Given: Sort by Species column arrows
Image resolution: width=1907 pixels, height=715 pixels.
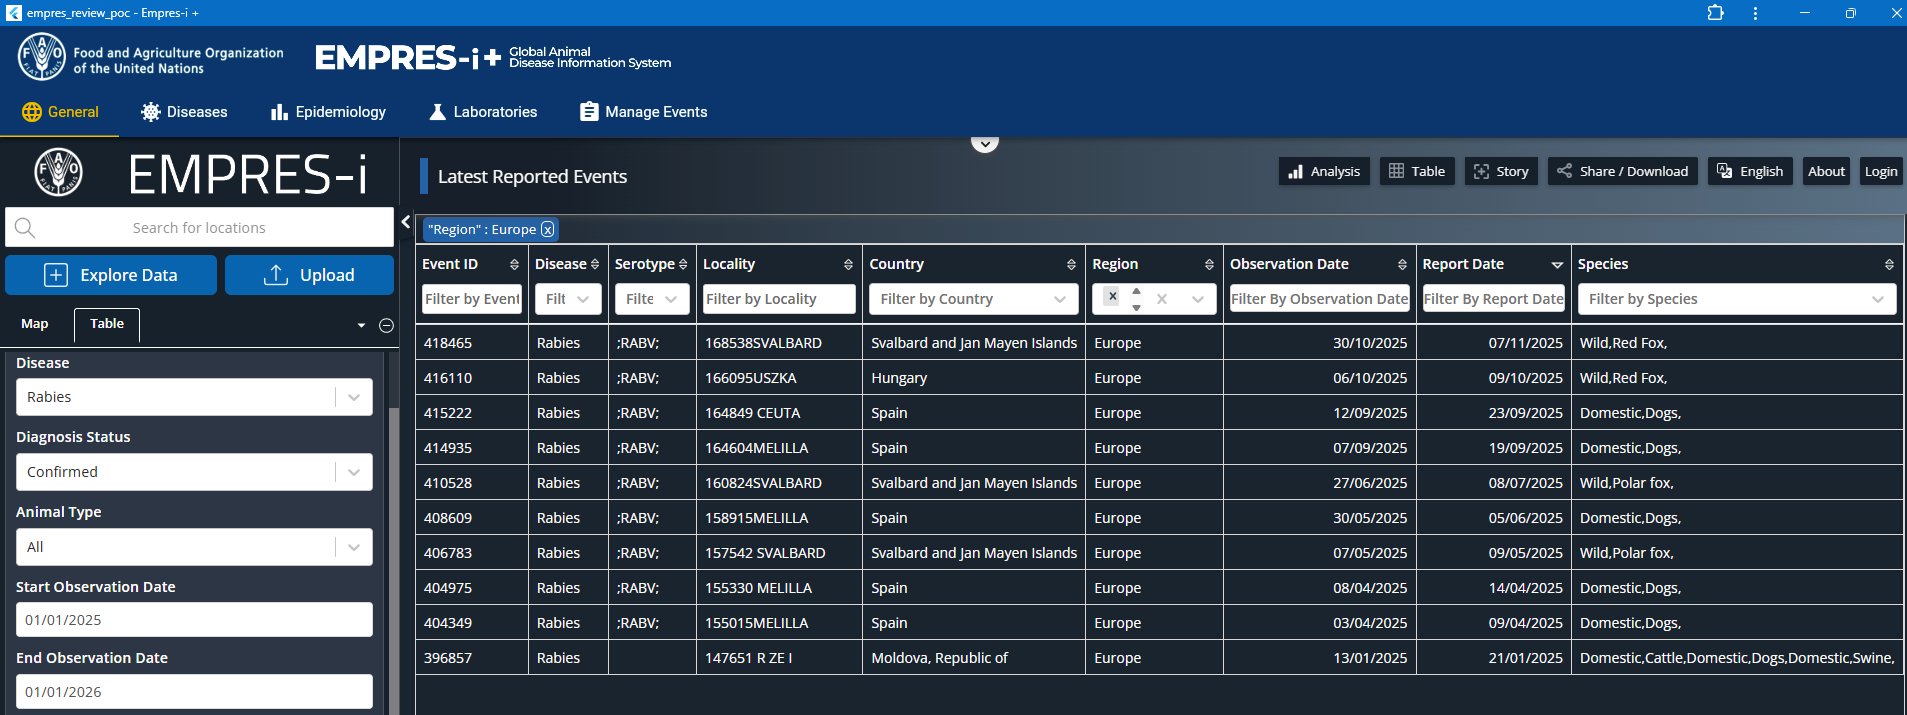Looking at the screenshot, I should tap(1889, 264).
